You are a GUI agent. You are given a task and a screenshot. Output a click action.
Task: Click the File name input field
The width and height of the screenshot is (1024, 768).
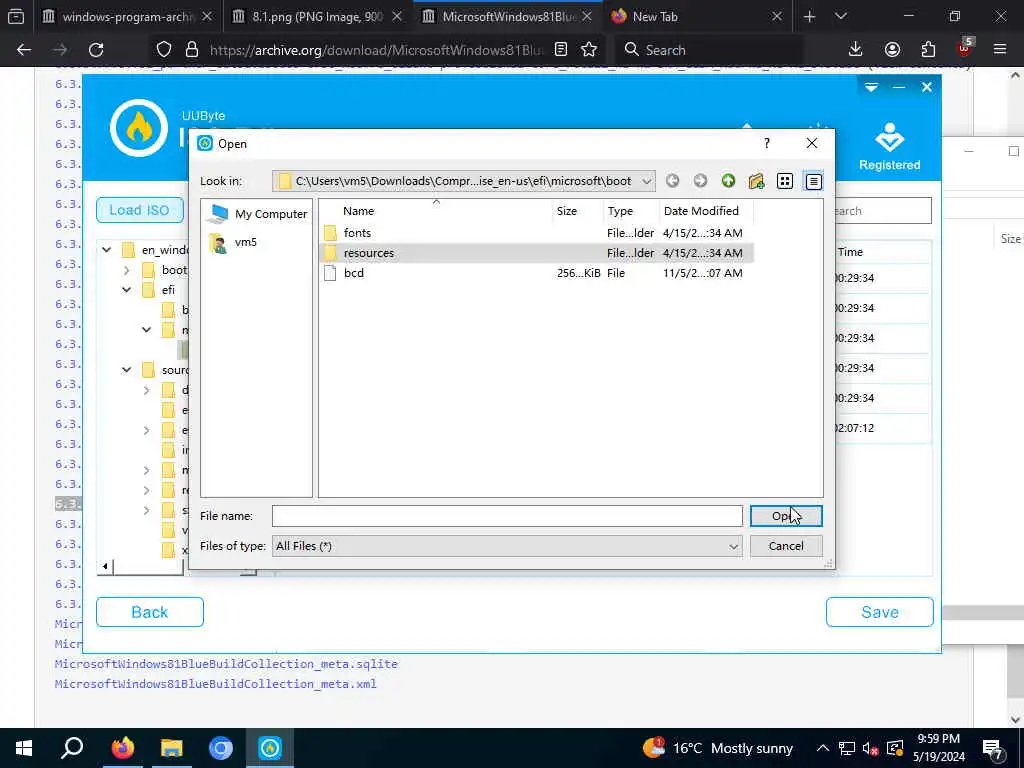pos(507,516)
